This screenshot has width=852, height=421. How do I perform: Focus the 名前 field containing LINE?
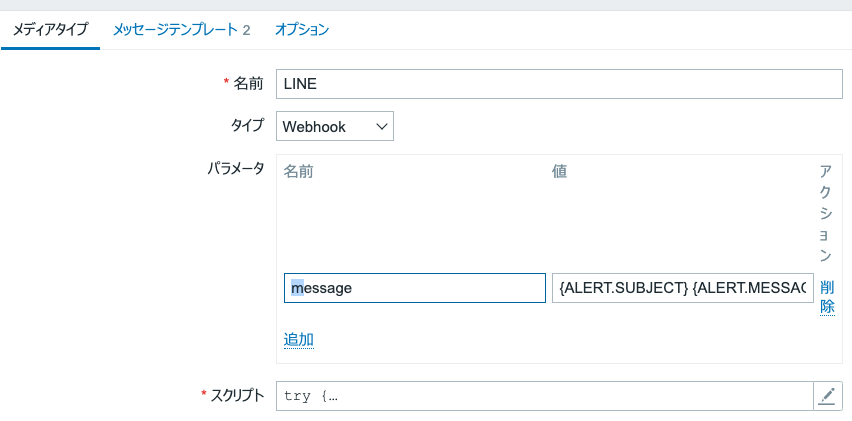[559, 84]
